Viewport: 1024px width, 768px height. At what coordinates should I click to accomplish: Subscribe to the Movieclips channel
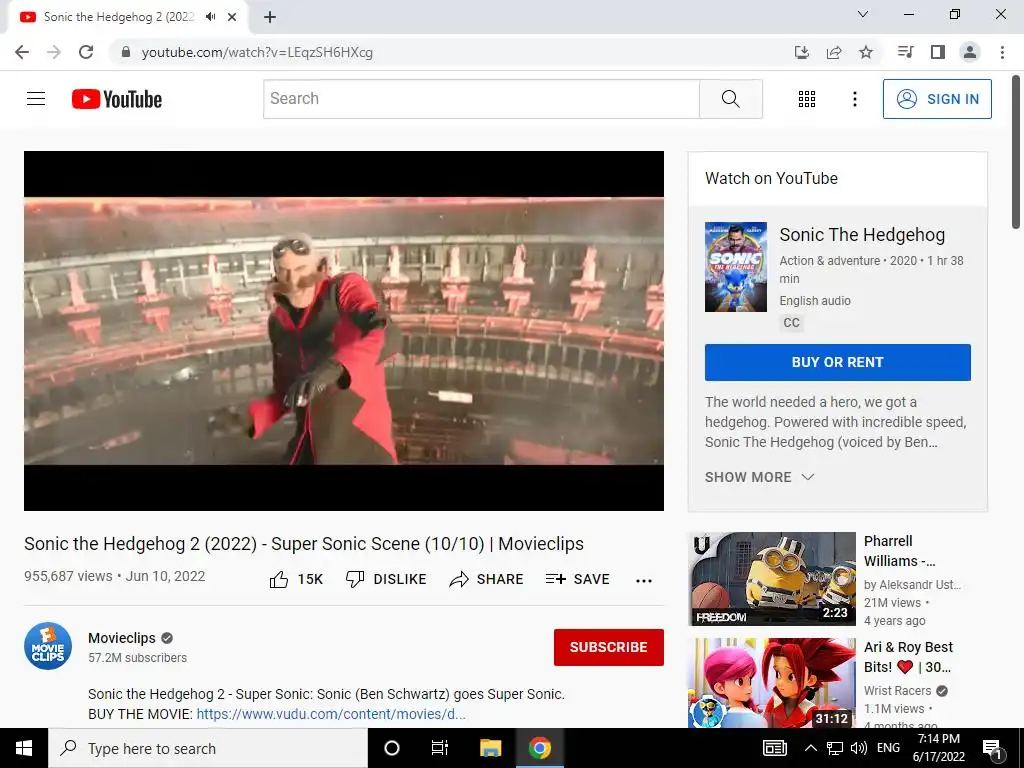click(609, 647)
